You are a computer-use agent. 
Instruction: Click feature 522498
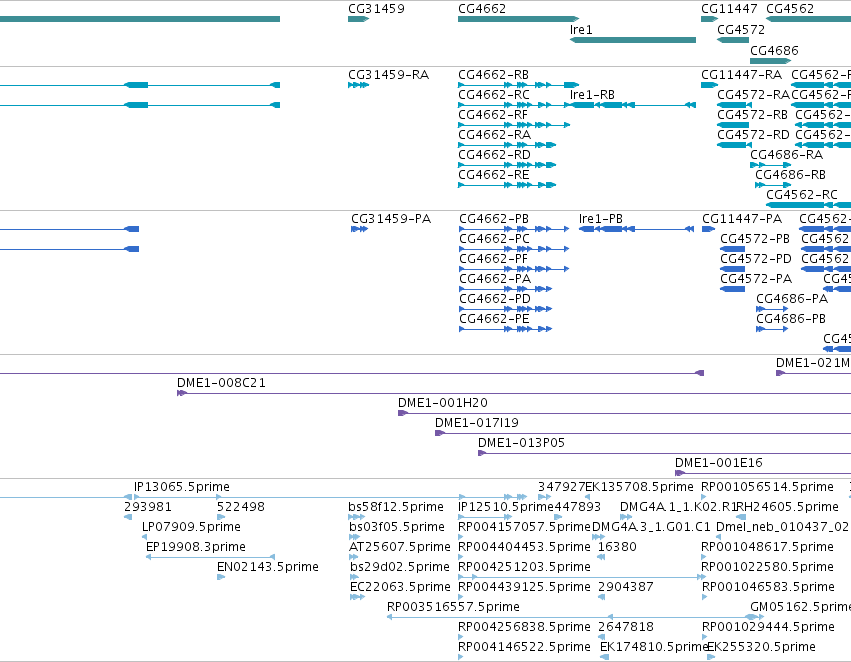click(240, 507)
